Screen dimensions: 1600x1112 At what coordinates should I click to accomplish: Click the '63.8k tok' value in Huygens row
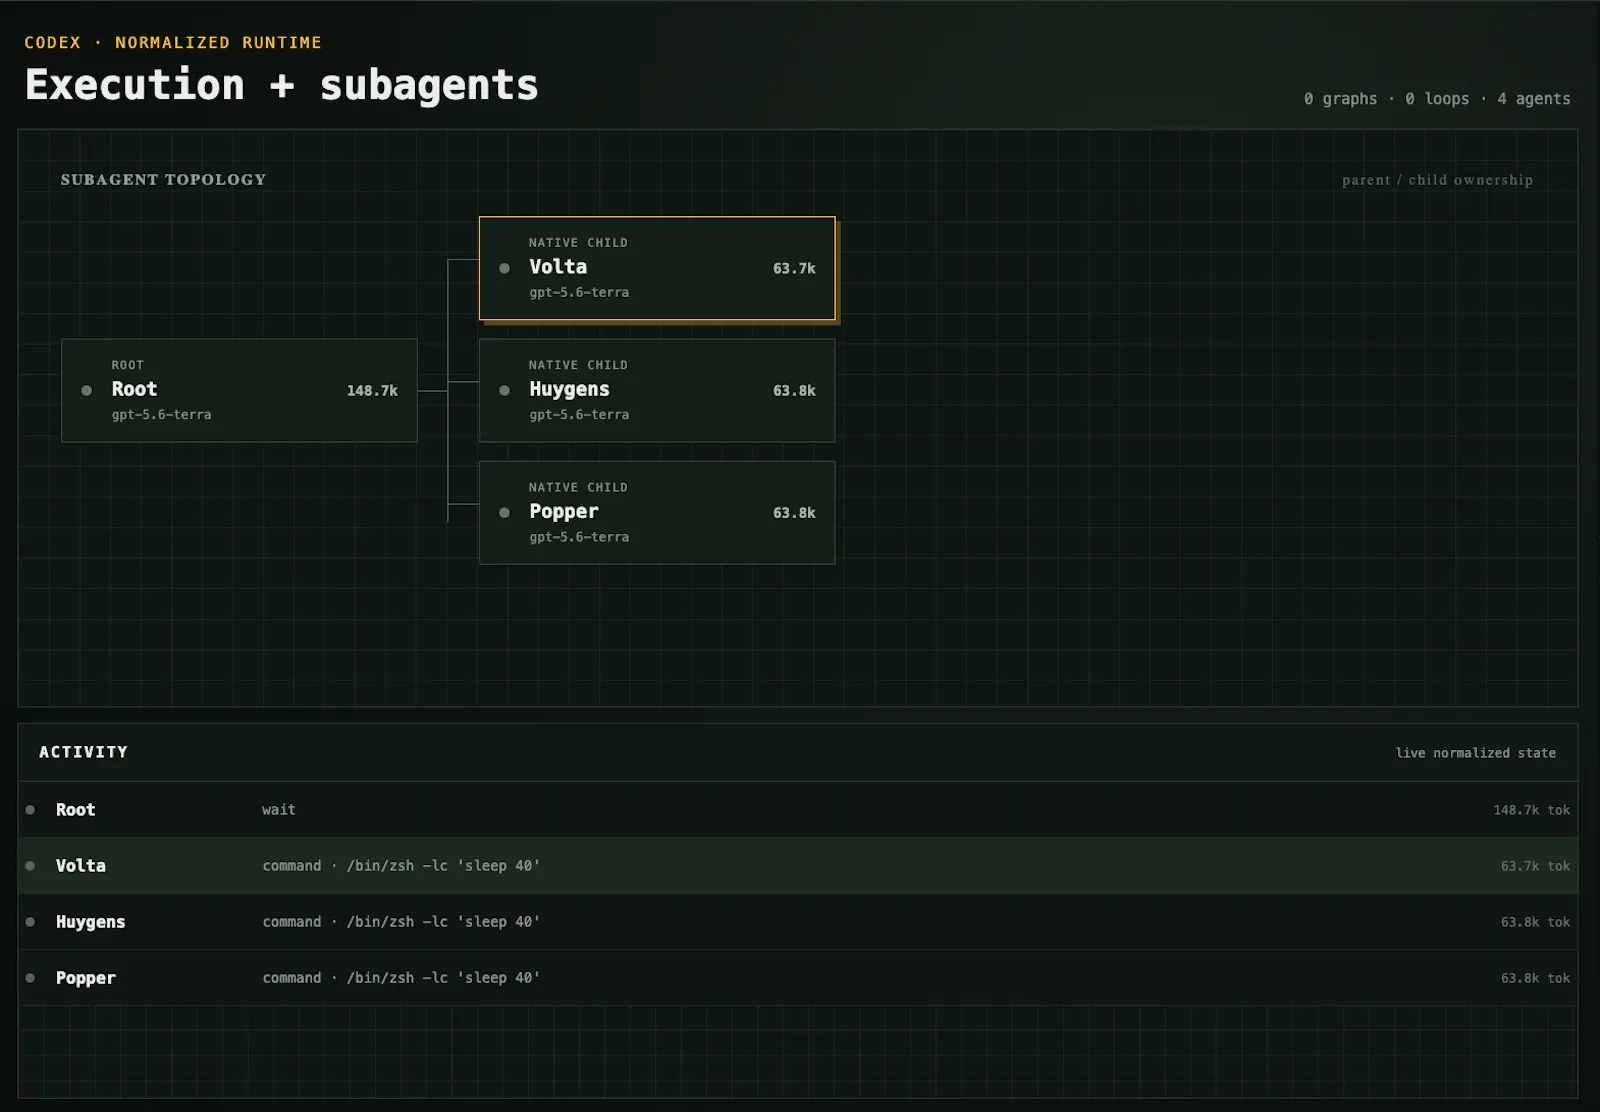pos(1536,922)
